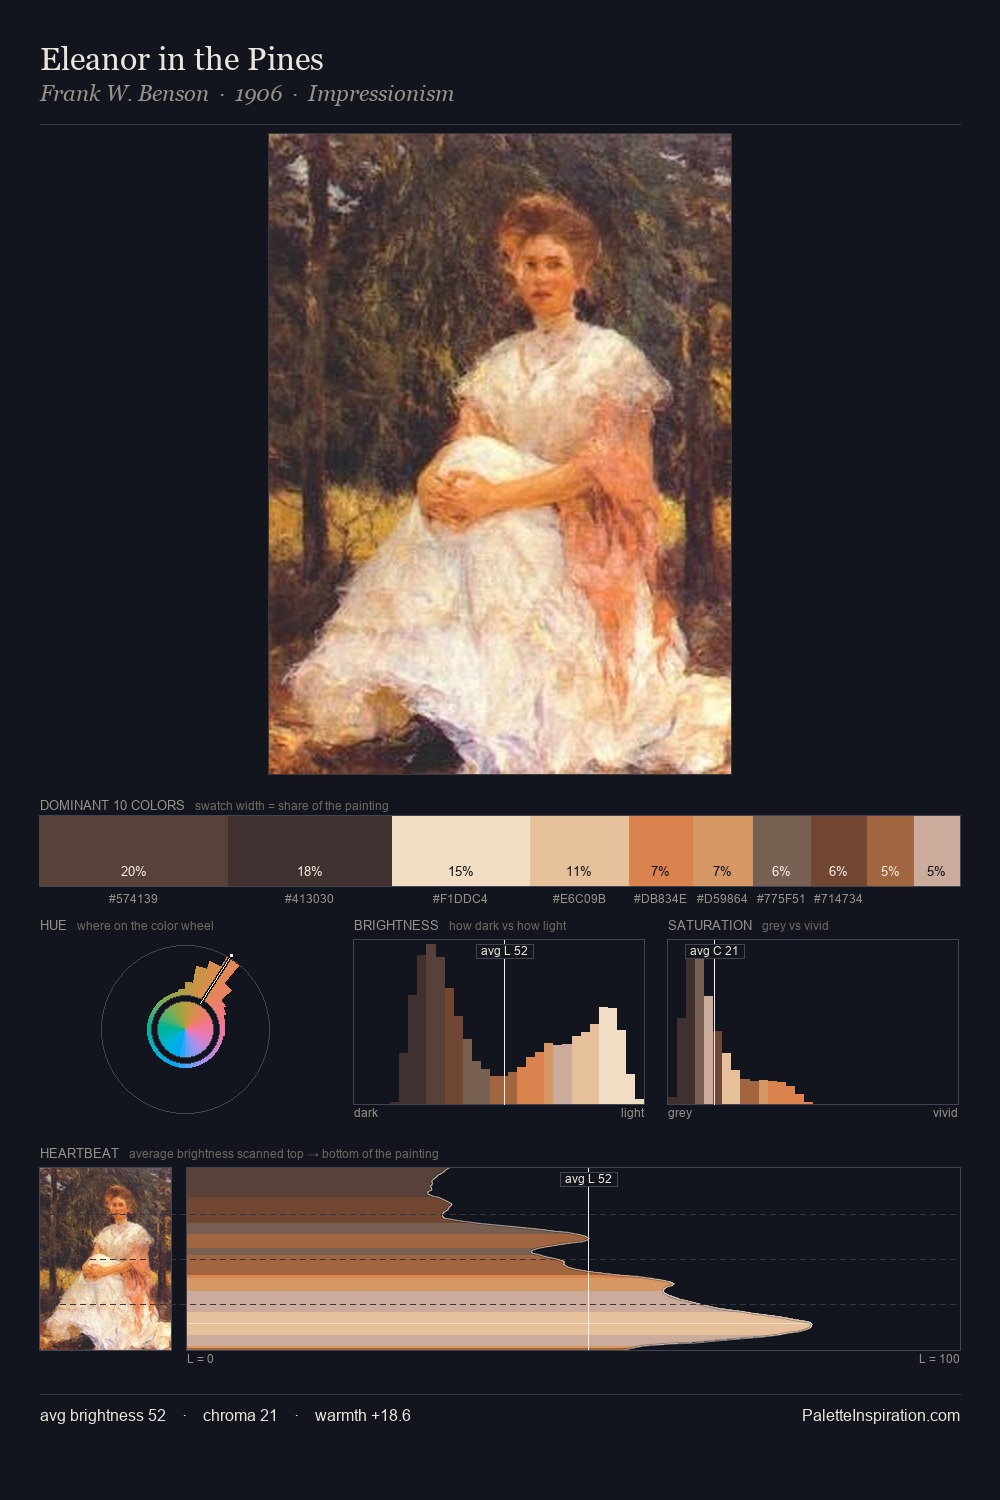Click the 'warmth +18.6' footer stat
Screen dimensions: 1000x1500
point(363,1415)
